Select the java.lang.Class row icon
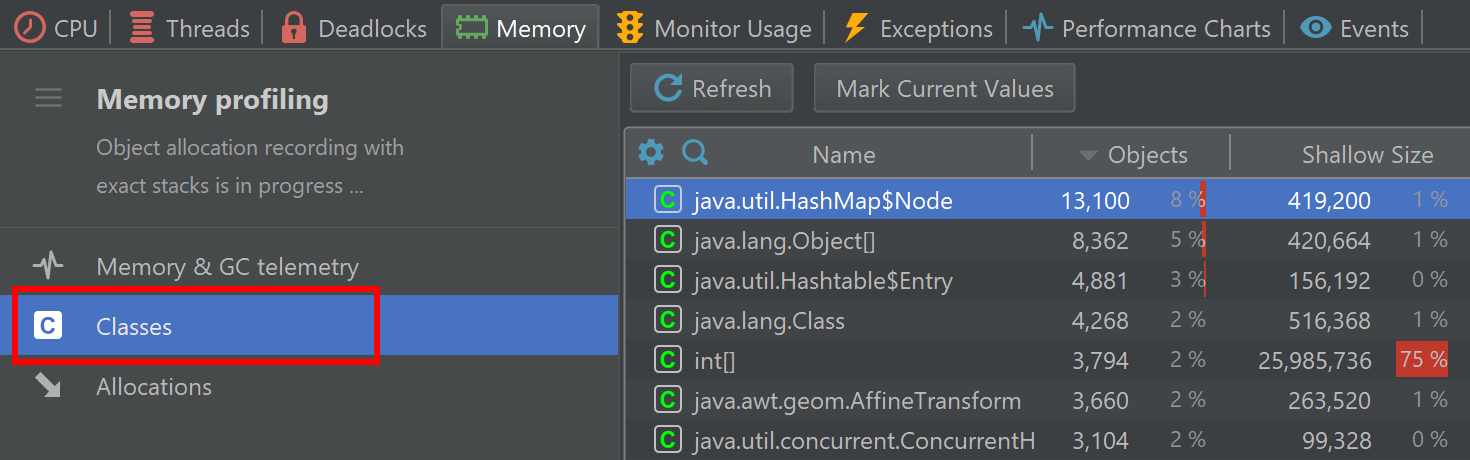 click(x=667, y=320)
